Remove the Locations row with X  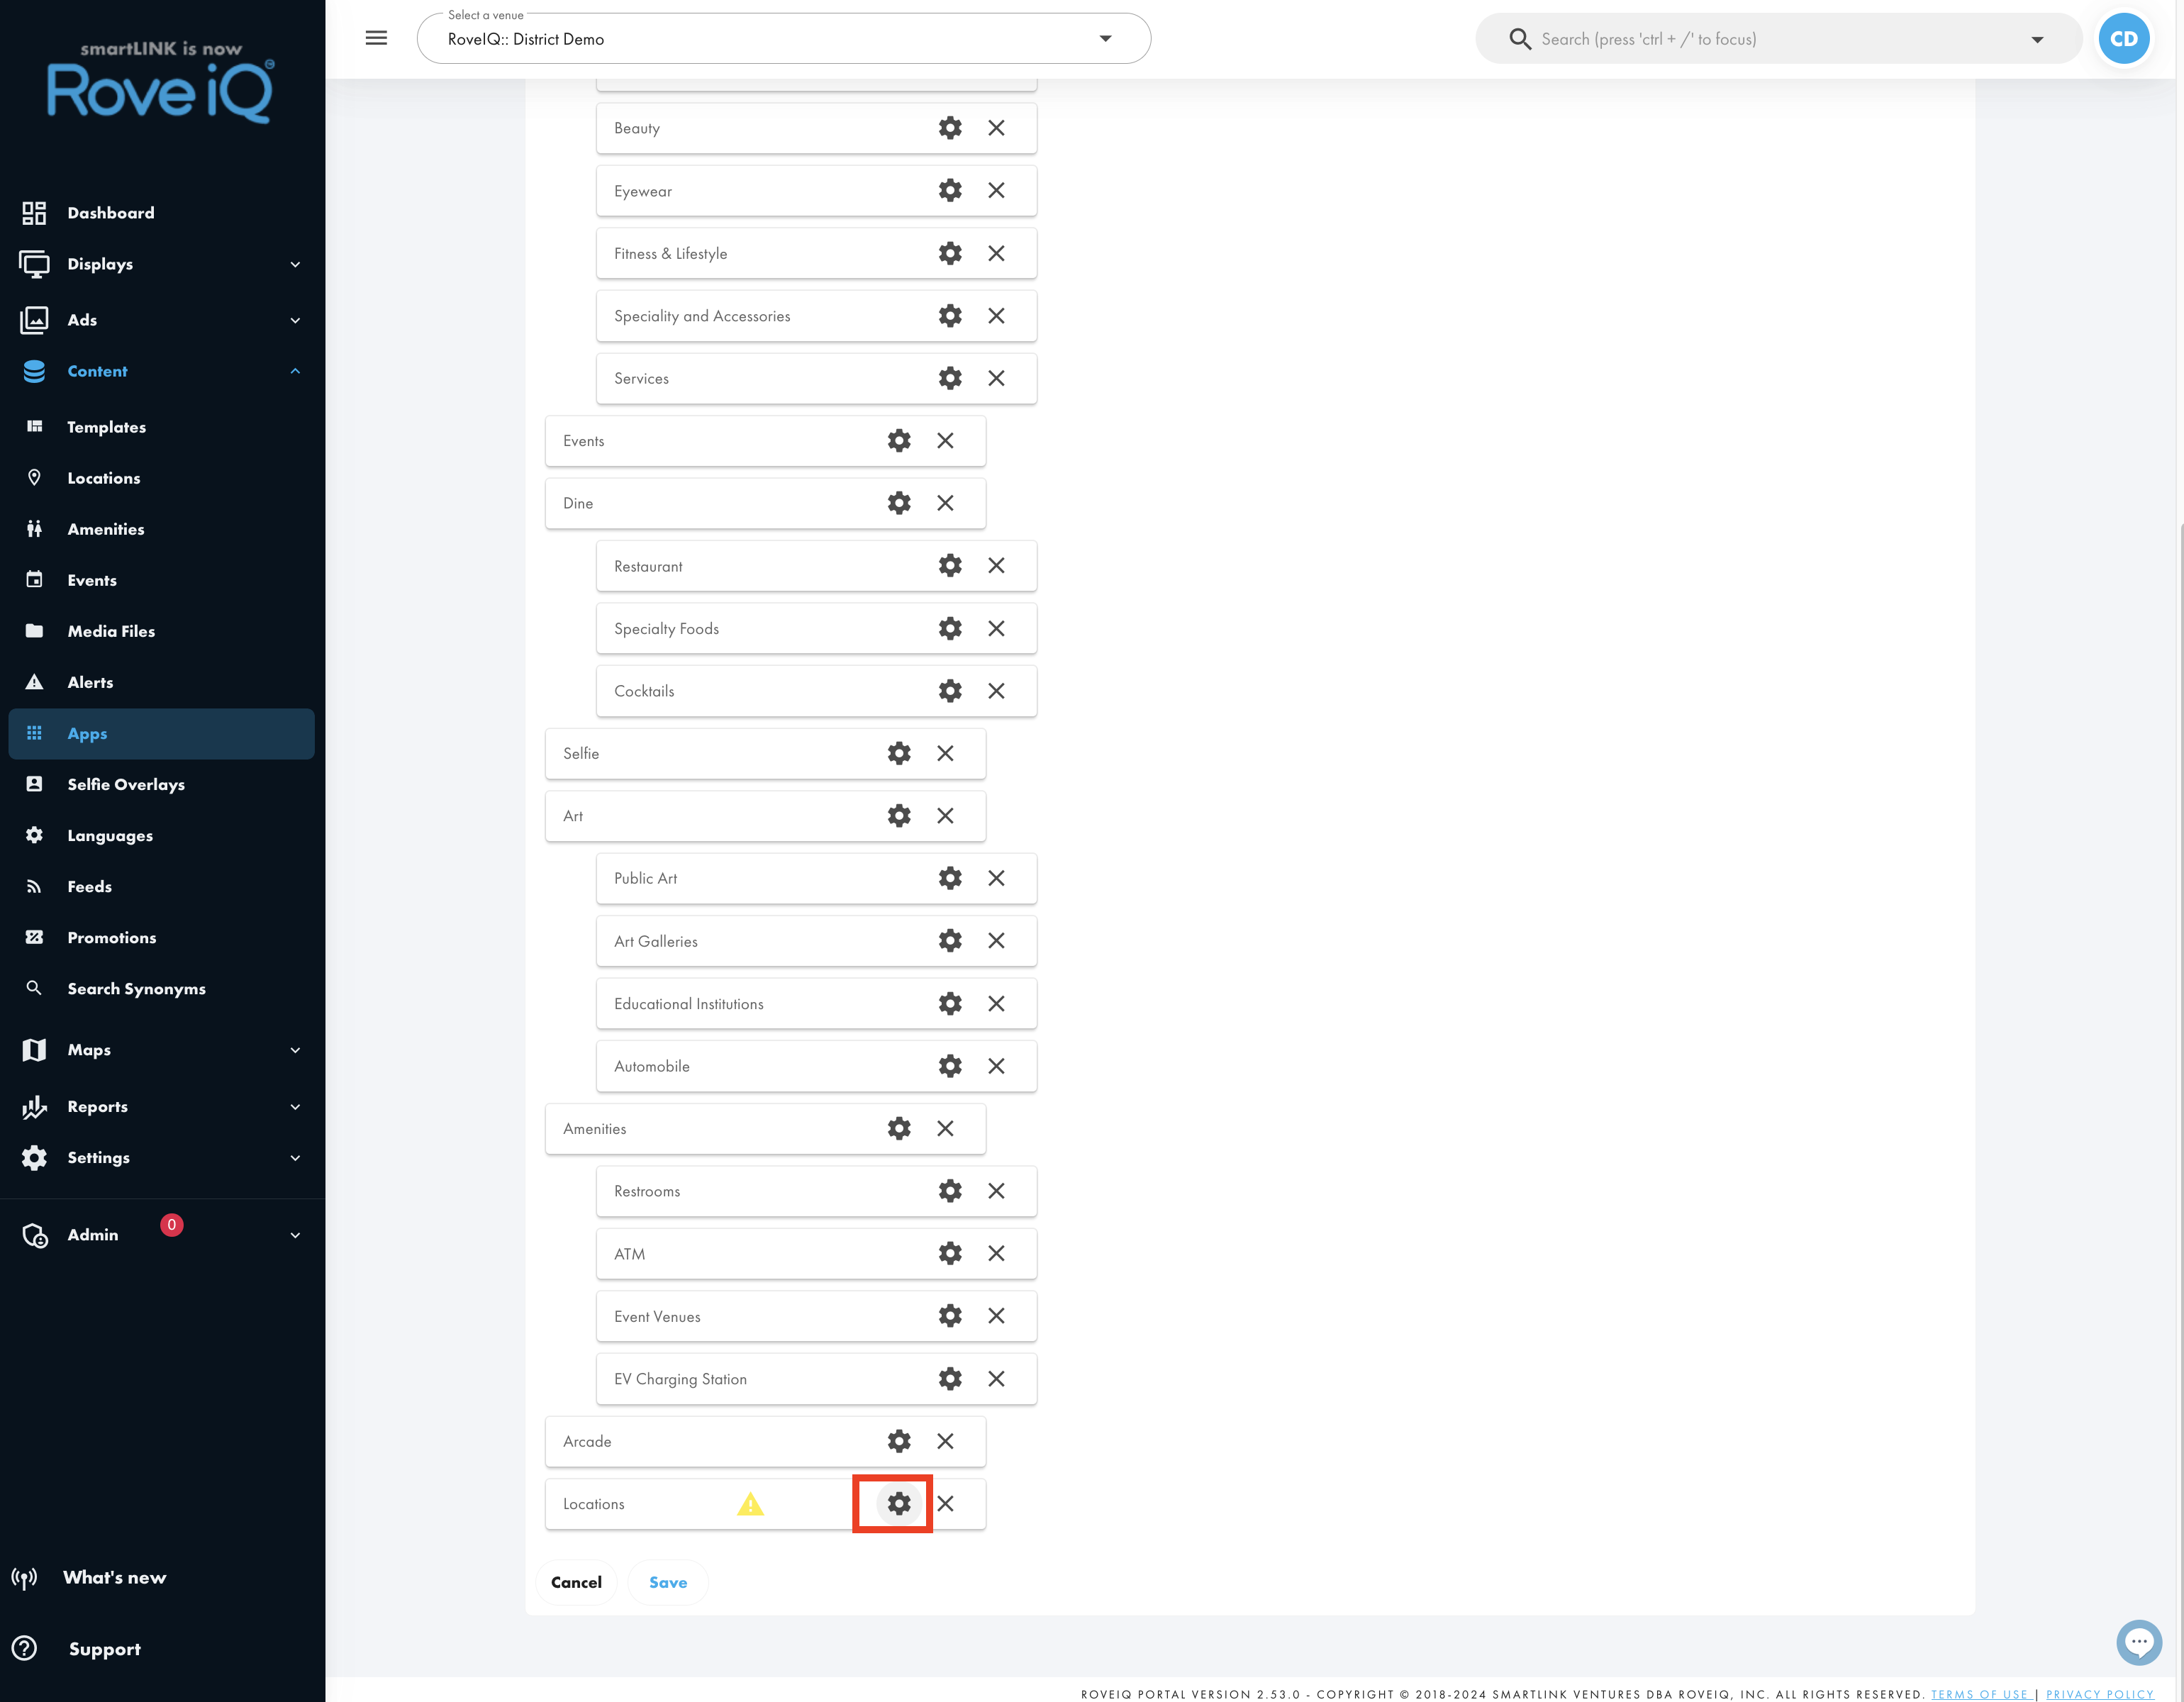[945, 1503]
